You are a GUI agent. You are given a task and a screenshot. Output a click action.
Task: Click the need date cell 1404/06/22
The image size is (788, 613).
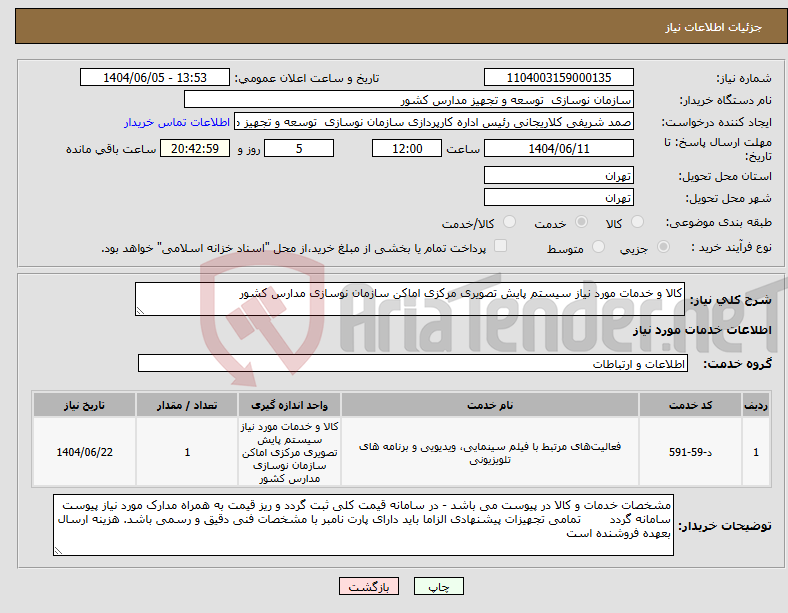point(84,452)
